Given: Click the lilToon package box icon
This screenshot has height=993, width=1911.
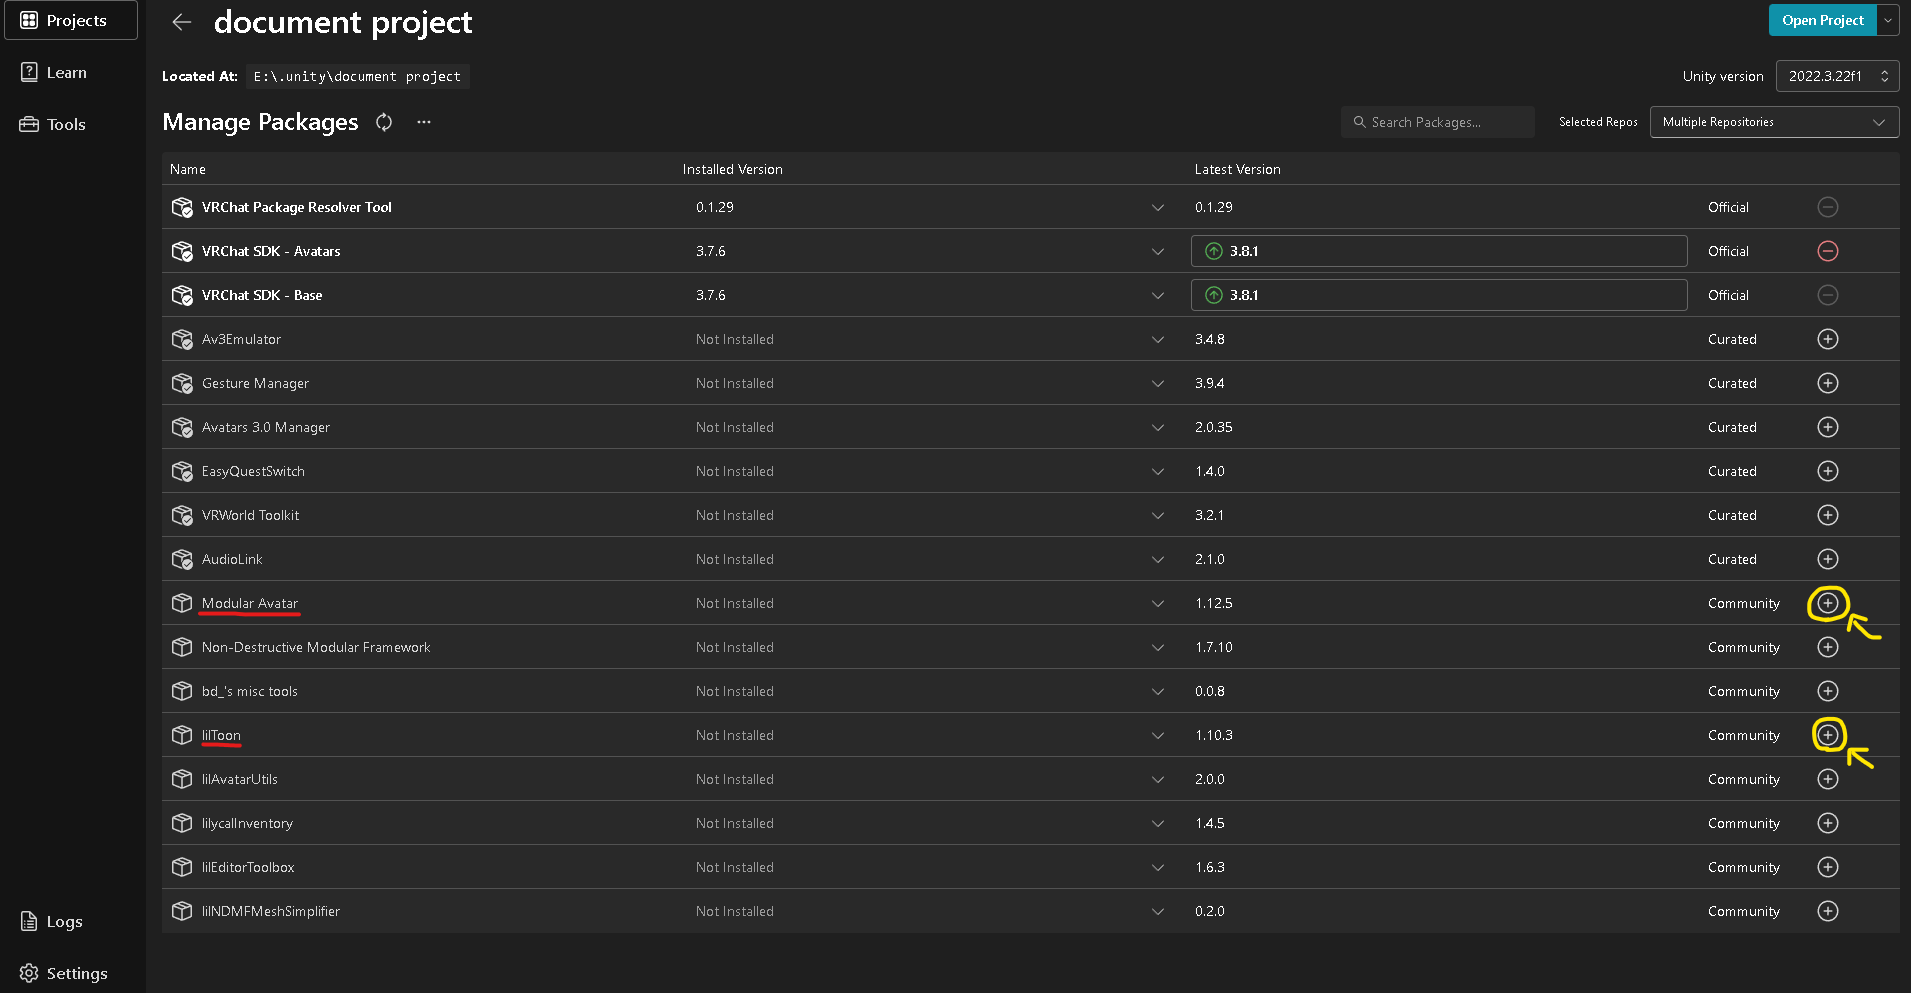Looking at the screenshot, I should point(182,735).
